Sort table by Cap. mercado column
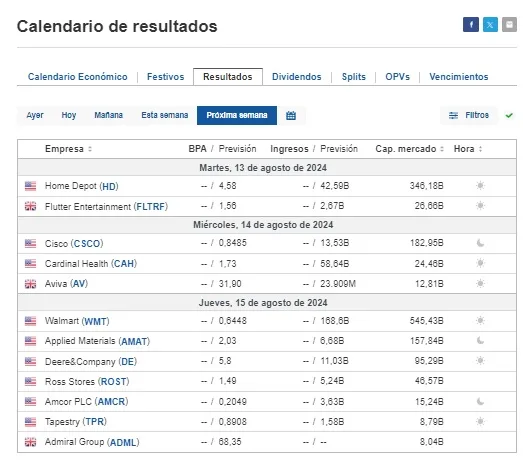Viewport: 523px width, 469px height. click(x=410, y=149)
